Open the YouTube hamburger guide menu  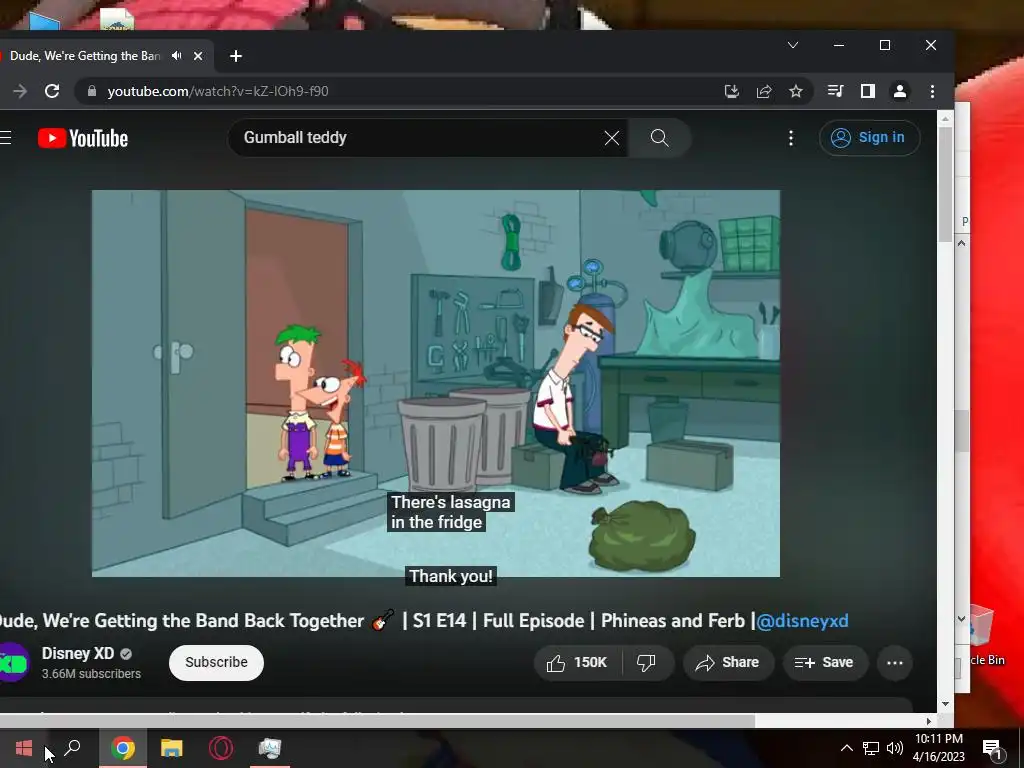click(x=6, y=138)
